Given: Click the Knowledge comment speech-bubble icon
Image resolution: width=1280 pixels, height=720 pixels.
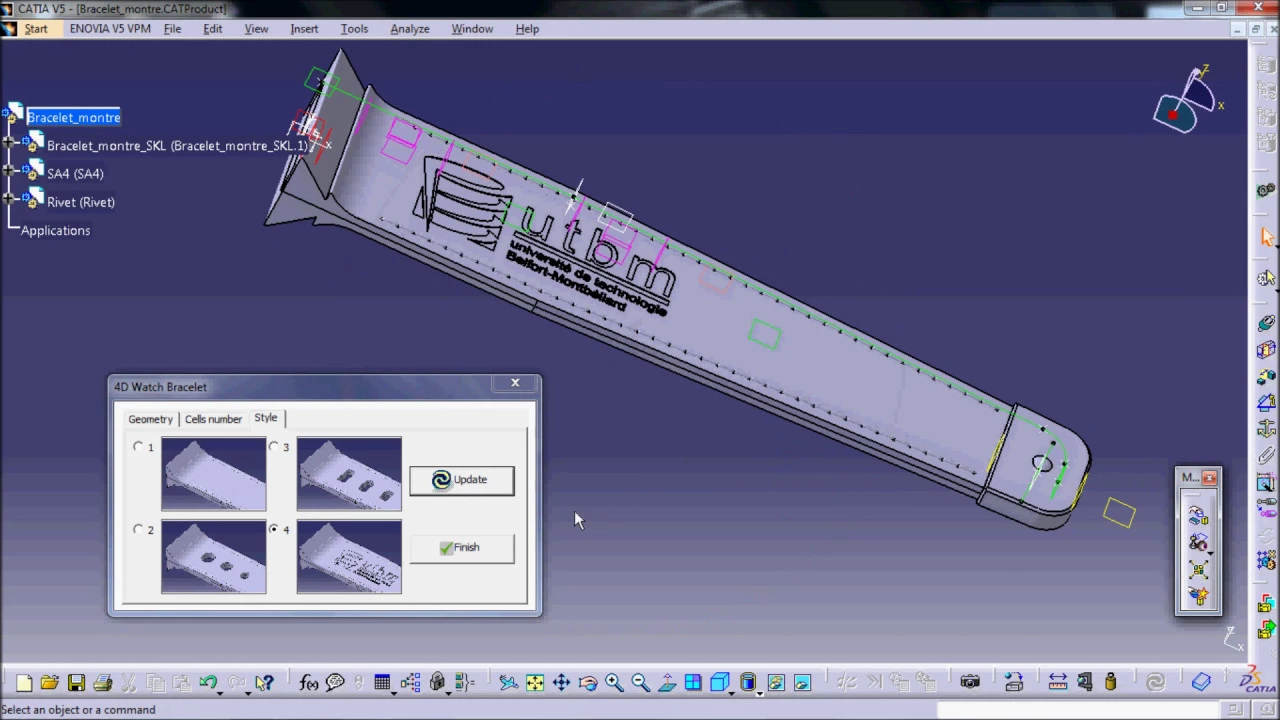Looking at the screenshot, I should click(x=335, y=683).
